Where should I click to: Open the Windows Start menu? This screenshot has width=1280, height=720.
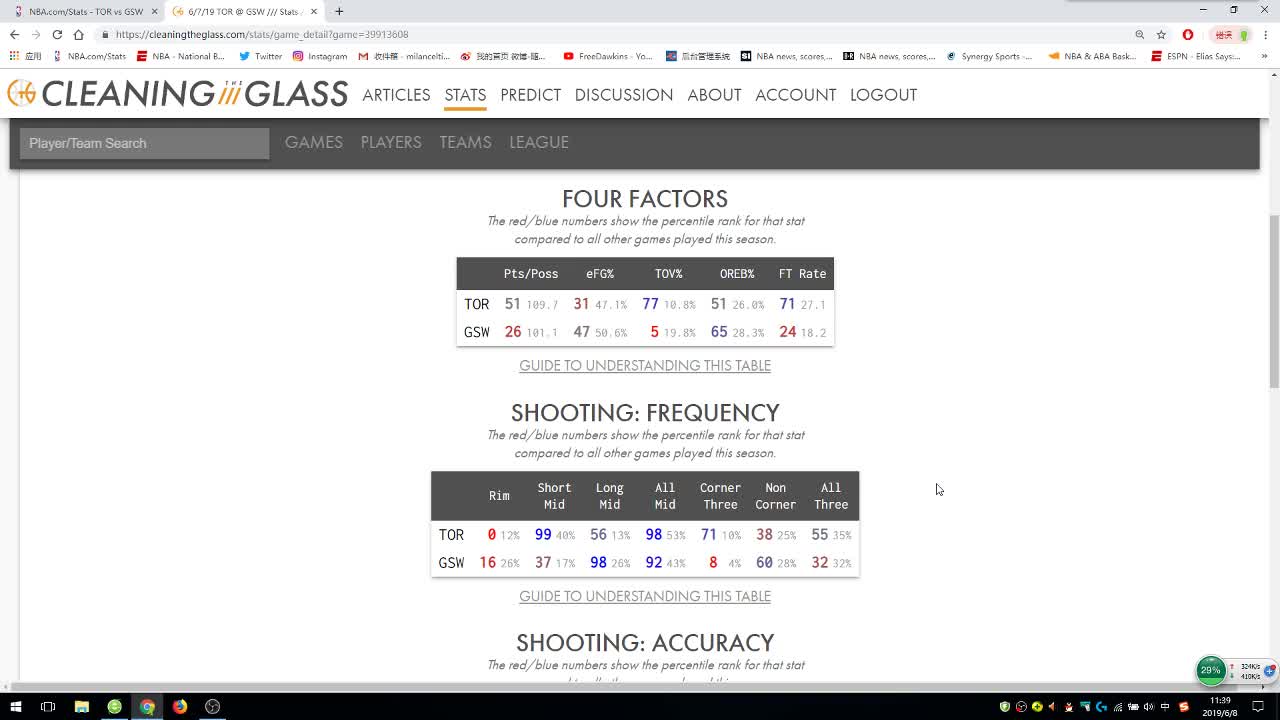(x=15, y=706)
